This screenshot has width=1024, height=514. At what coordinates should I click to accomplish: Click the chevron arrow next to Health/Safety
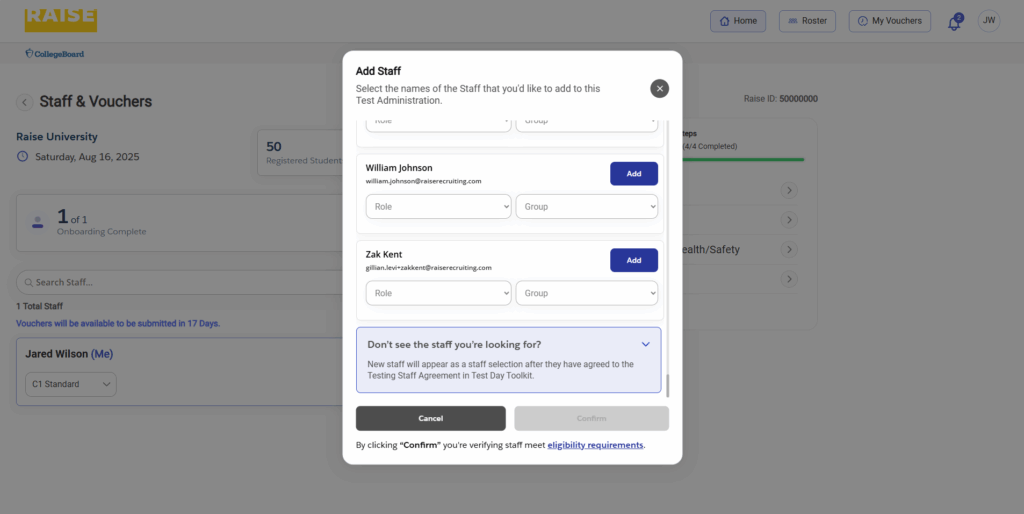pyautogui.click(x=789, y=249)
